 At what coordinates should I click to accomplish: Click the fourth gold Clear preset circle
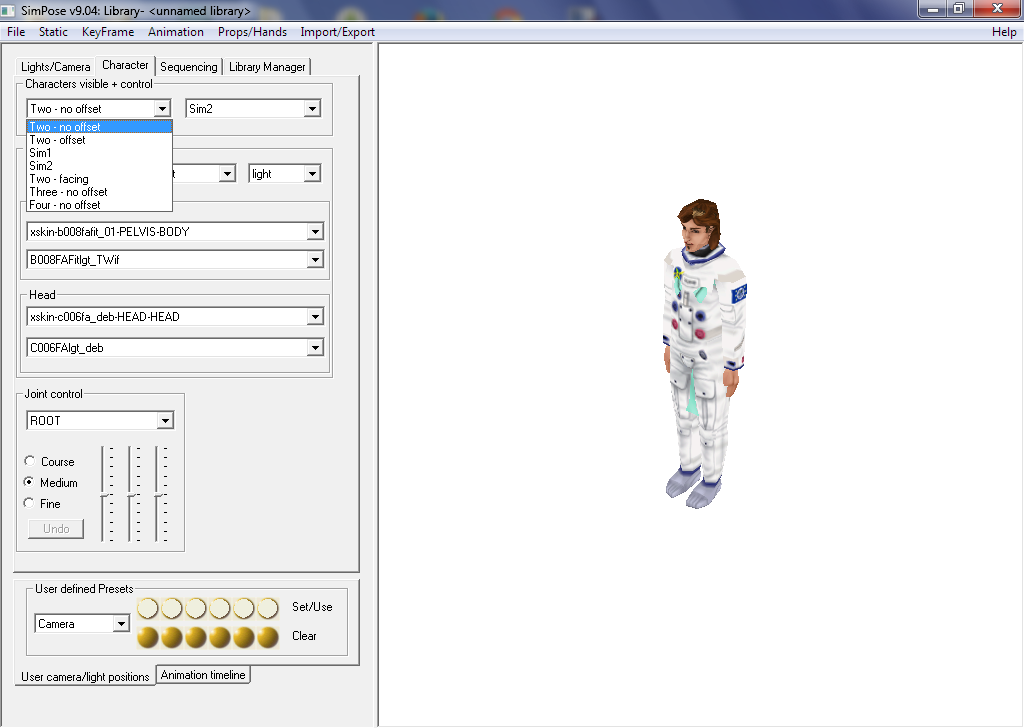coord(220,637)
